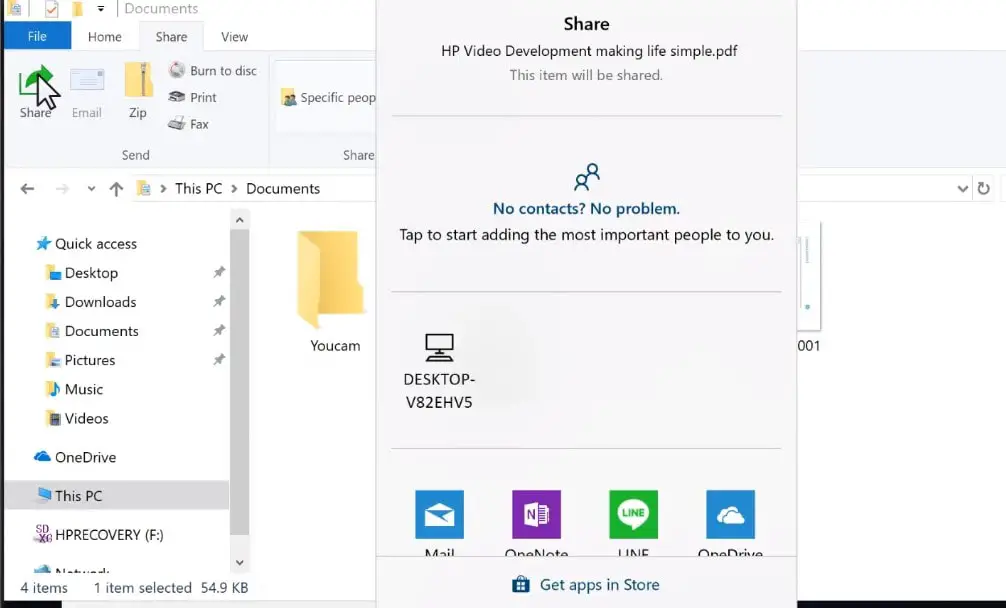Click the New folder icon in title bar
Image resolution: width=1006 pixels, height=608 pixels.
[x=77, y=9]
